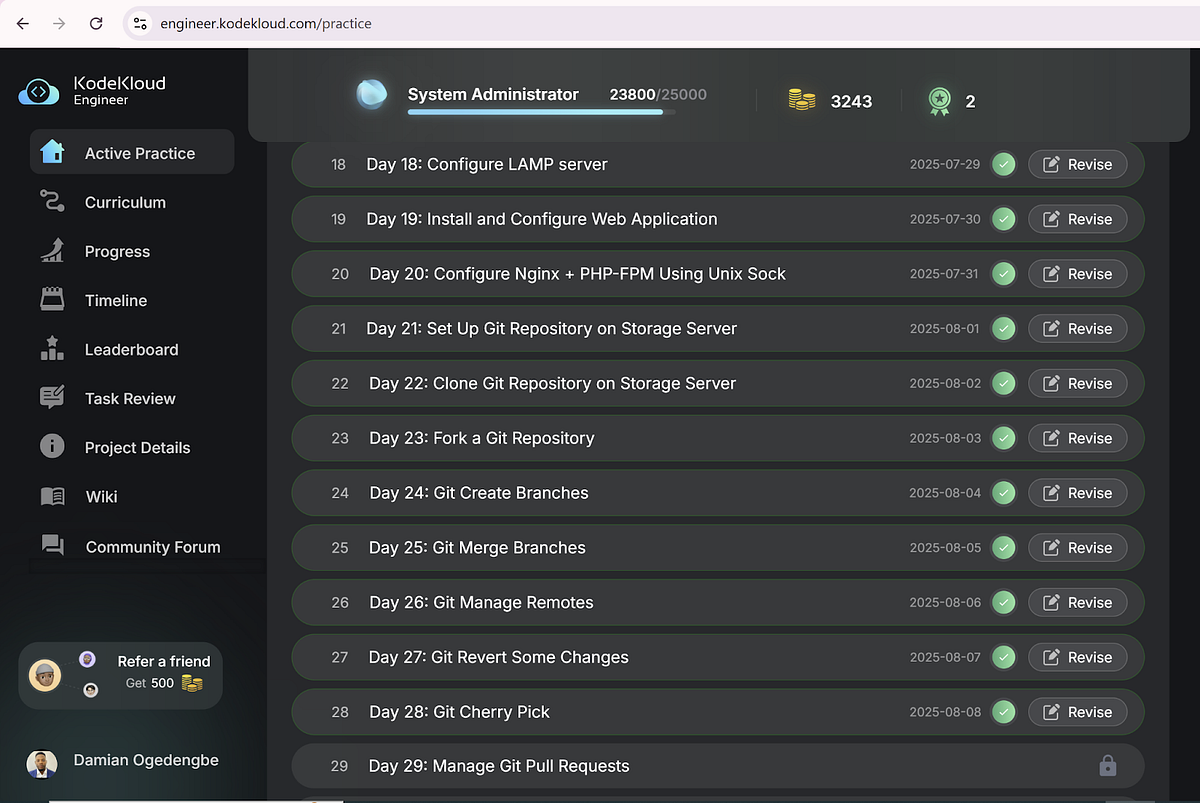
Task: Open the Timeline section
Action: pos(52,300)
